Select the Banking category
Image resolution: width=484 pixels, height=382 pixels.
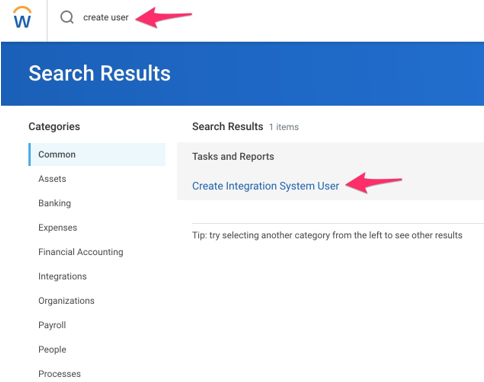click(x=55, y=203)
